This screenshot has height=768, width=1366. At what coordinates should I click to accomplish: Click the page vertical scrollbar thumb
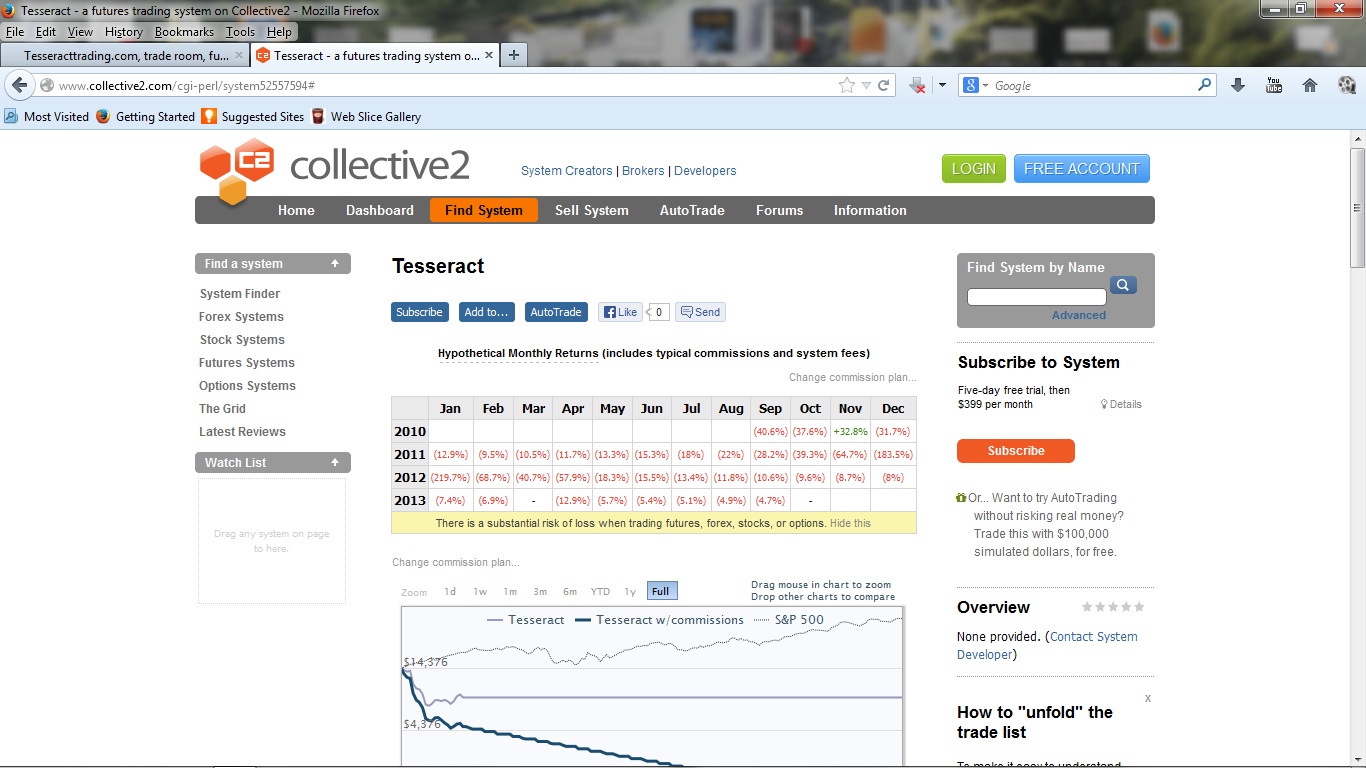click(1357, 208)
